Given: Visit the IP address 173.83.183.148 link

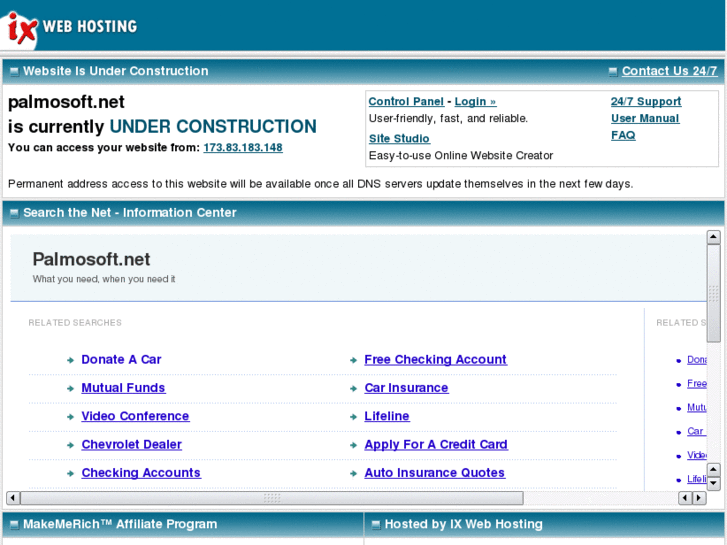Looking at the screenshot, I should point(243,147).
